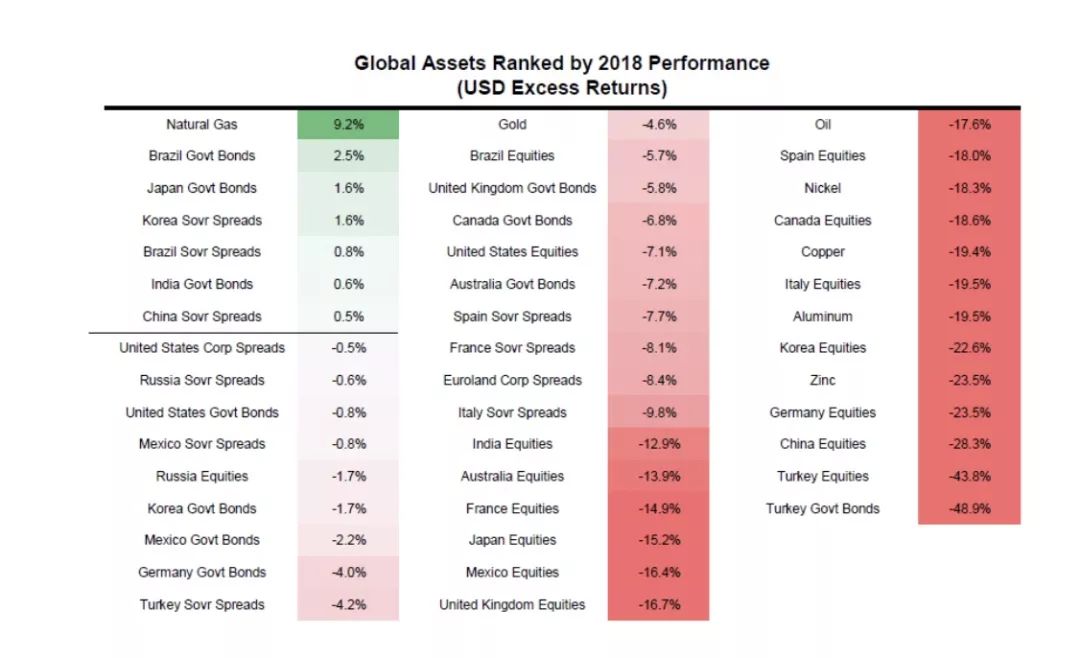The height and width of the screenshot is (658, 1080).
Task: Select the -17.6% Oil value cell
Action: (x=969, y=125)
